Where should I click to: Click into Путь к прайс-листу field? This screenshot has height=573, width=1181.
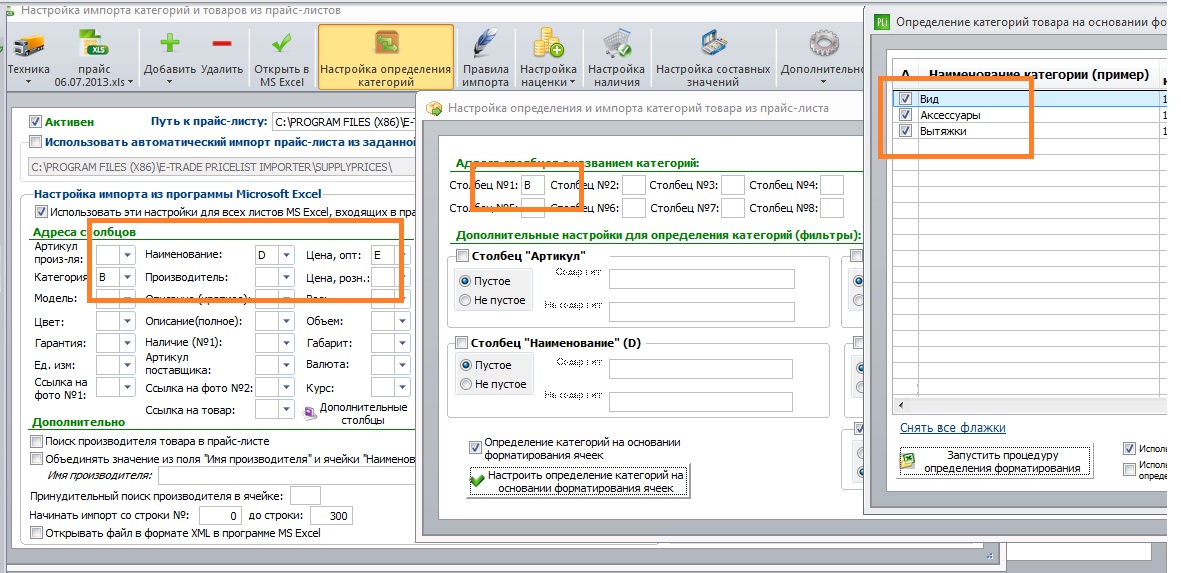[343, 122]
